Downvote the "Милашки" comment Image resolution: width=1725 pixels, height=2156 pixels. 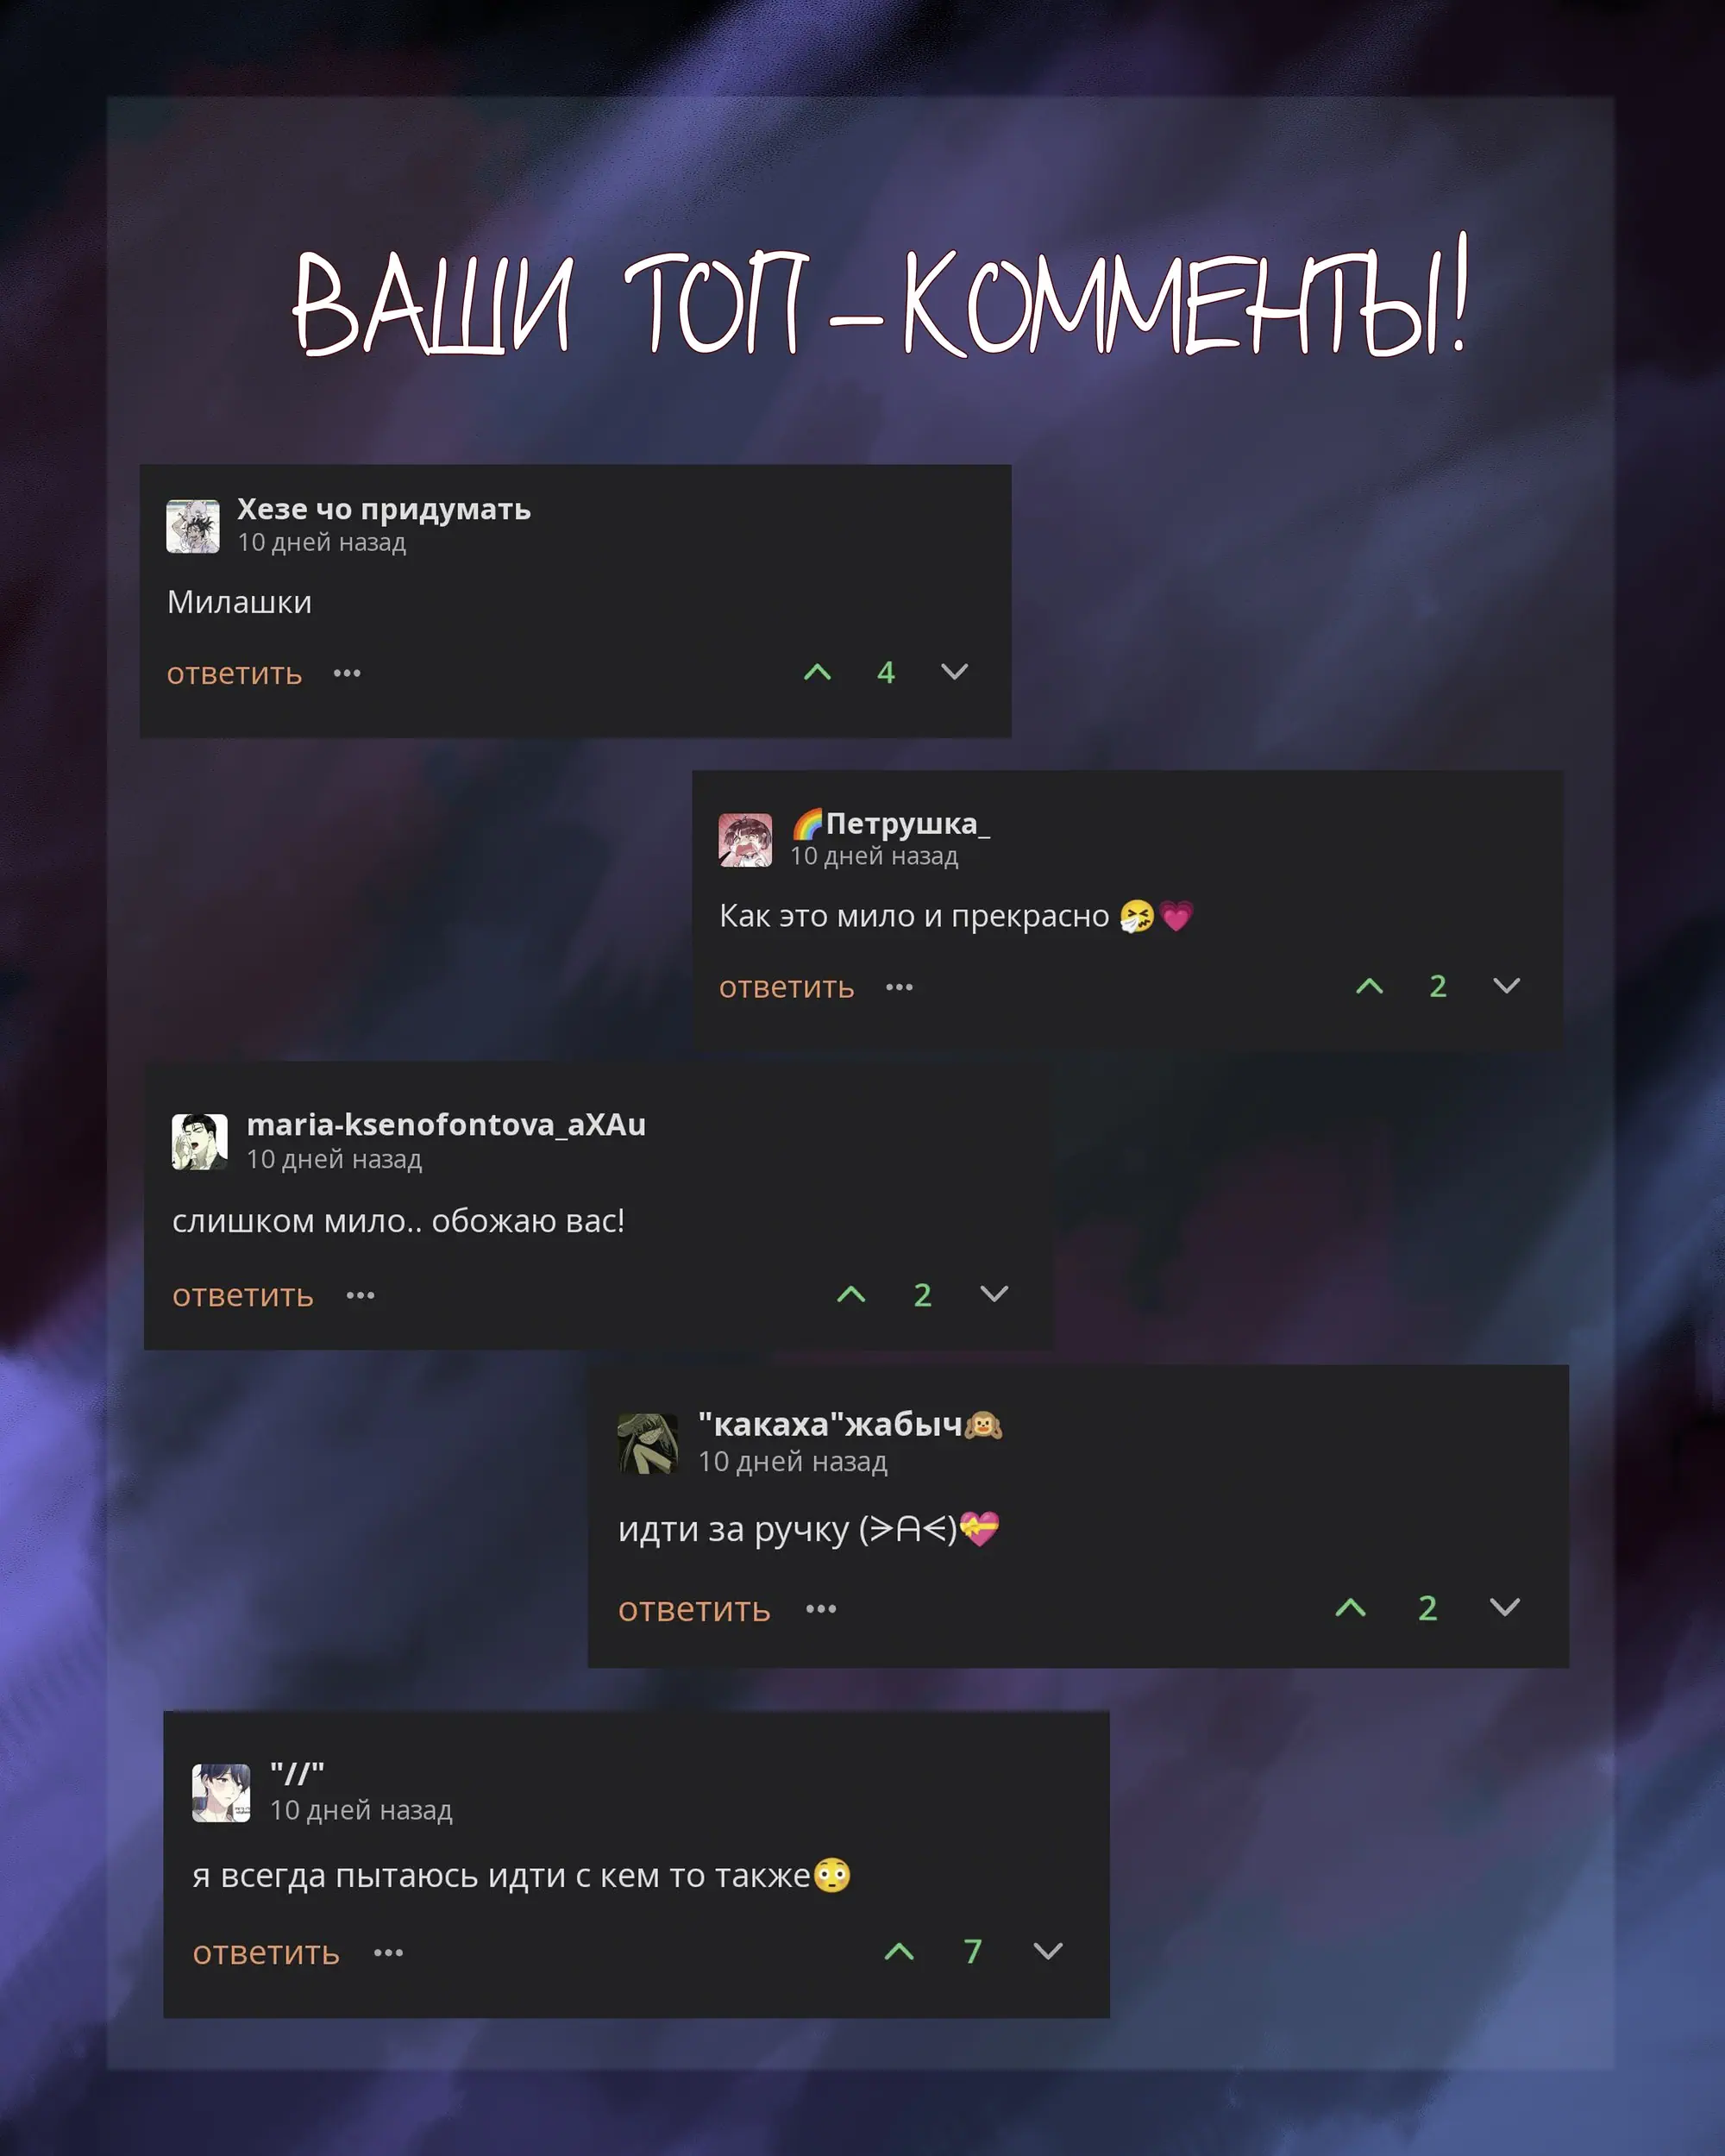pyautogui.click(x=954, y=672)
